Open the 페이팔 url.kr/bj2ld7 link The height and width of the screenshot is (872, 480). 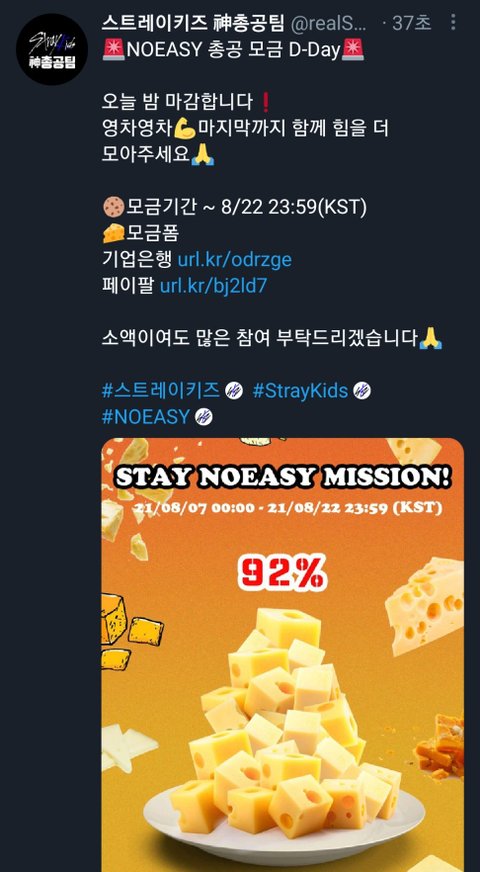pyautogui.click(x=213, y=286)
